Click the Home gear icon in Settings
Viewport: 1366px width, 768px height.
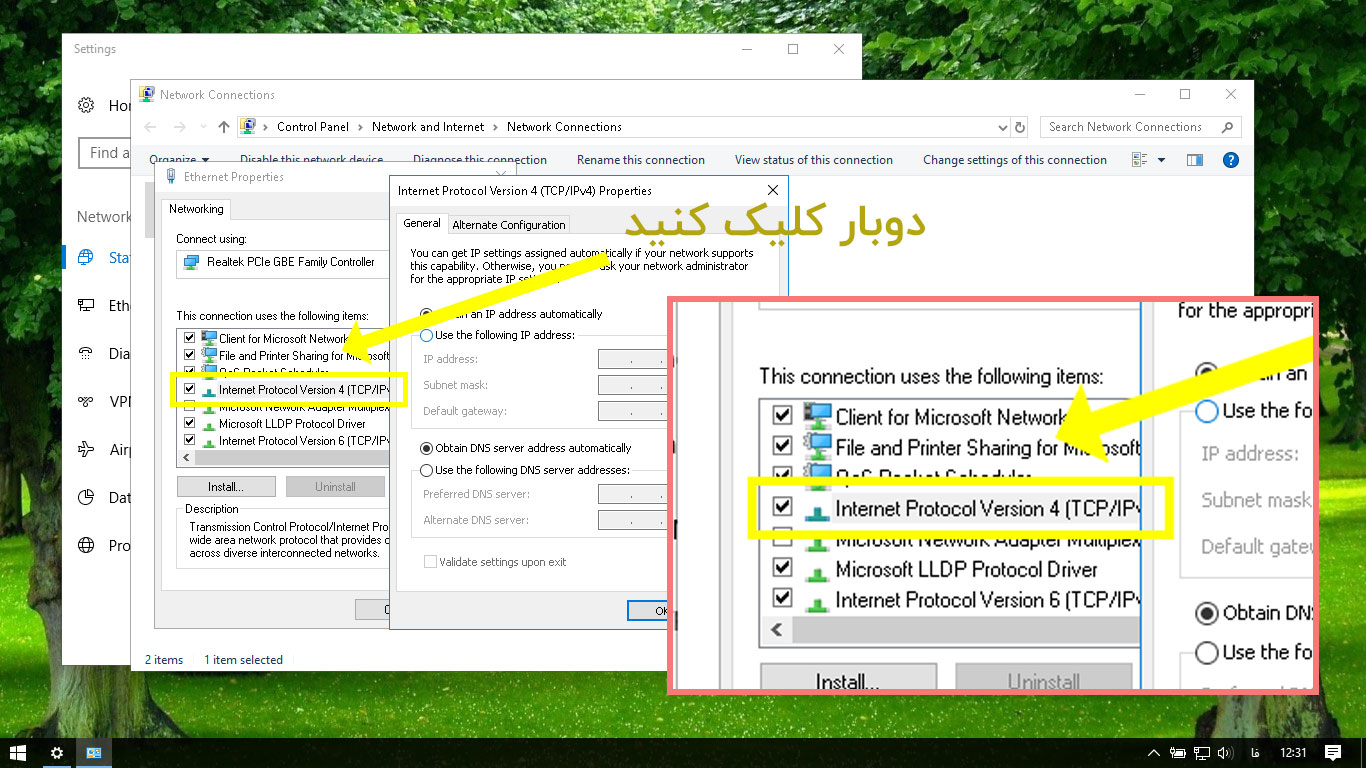coord(87,106)
